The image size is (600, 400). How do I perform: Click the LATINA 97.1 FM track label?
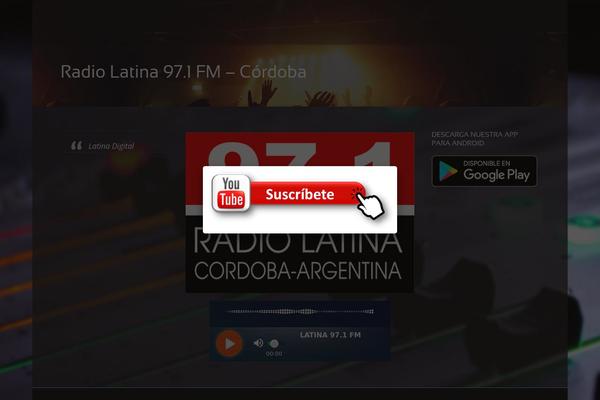330,335
